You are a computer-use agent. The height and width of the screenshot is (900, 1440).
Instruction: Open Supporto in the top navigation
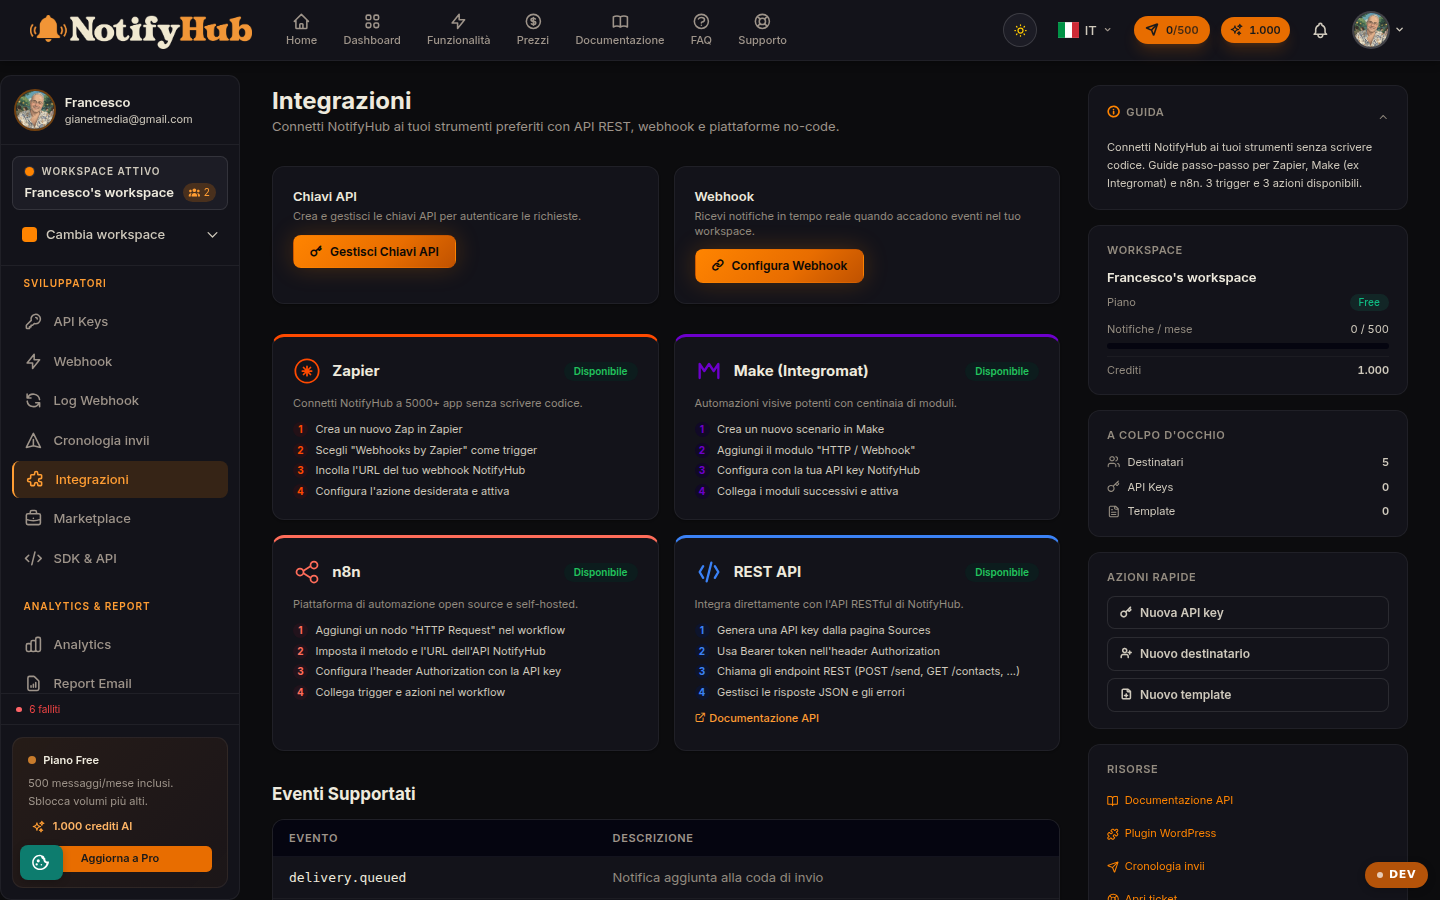click(762, 30)
